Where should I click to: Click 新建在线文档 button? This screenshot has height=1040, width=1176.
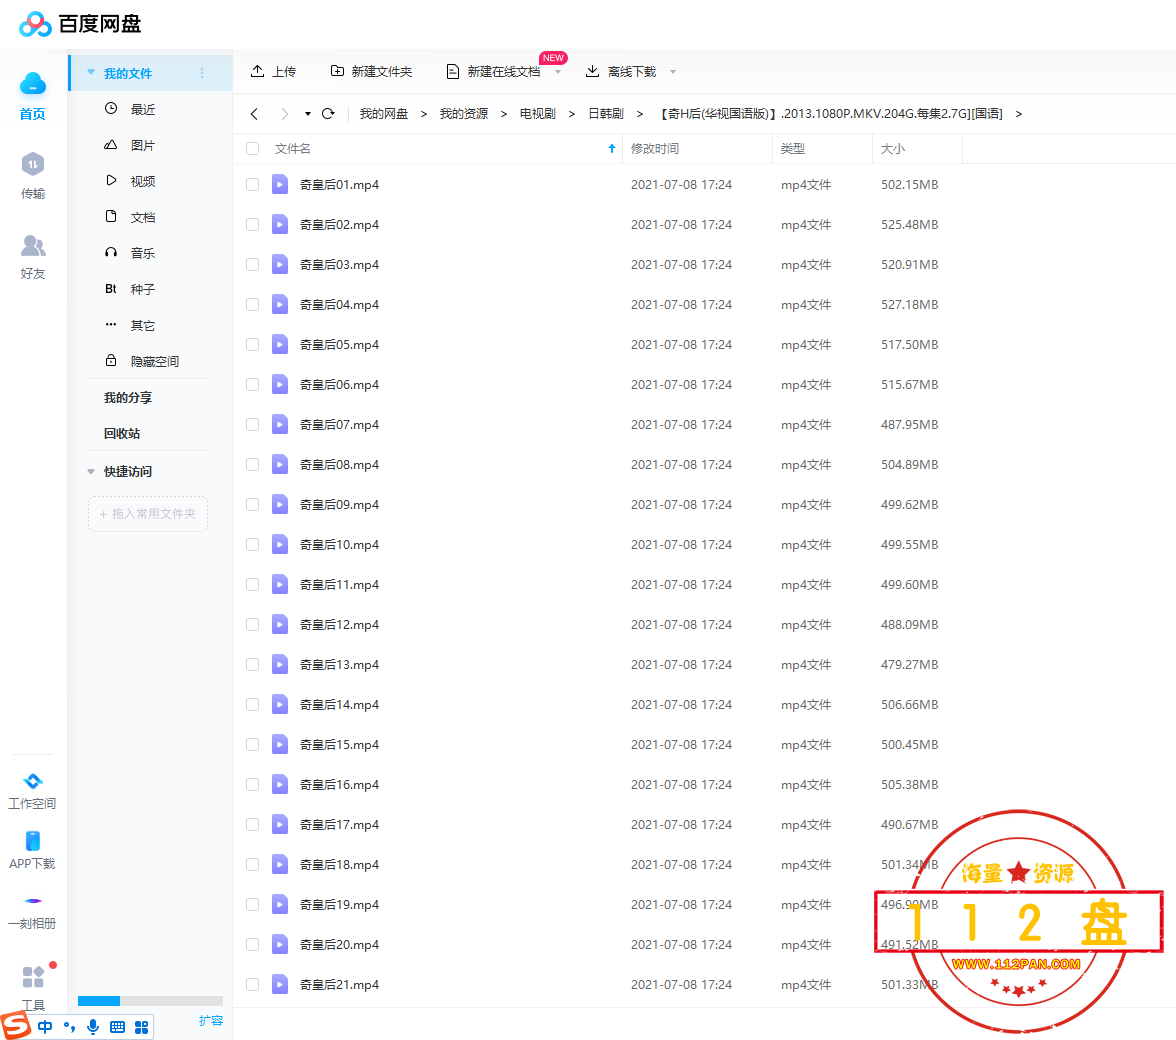pyautogui.click(x=493, y=71)
